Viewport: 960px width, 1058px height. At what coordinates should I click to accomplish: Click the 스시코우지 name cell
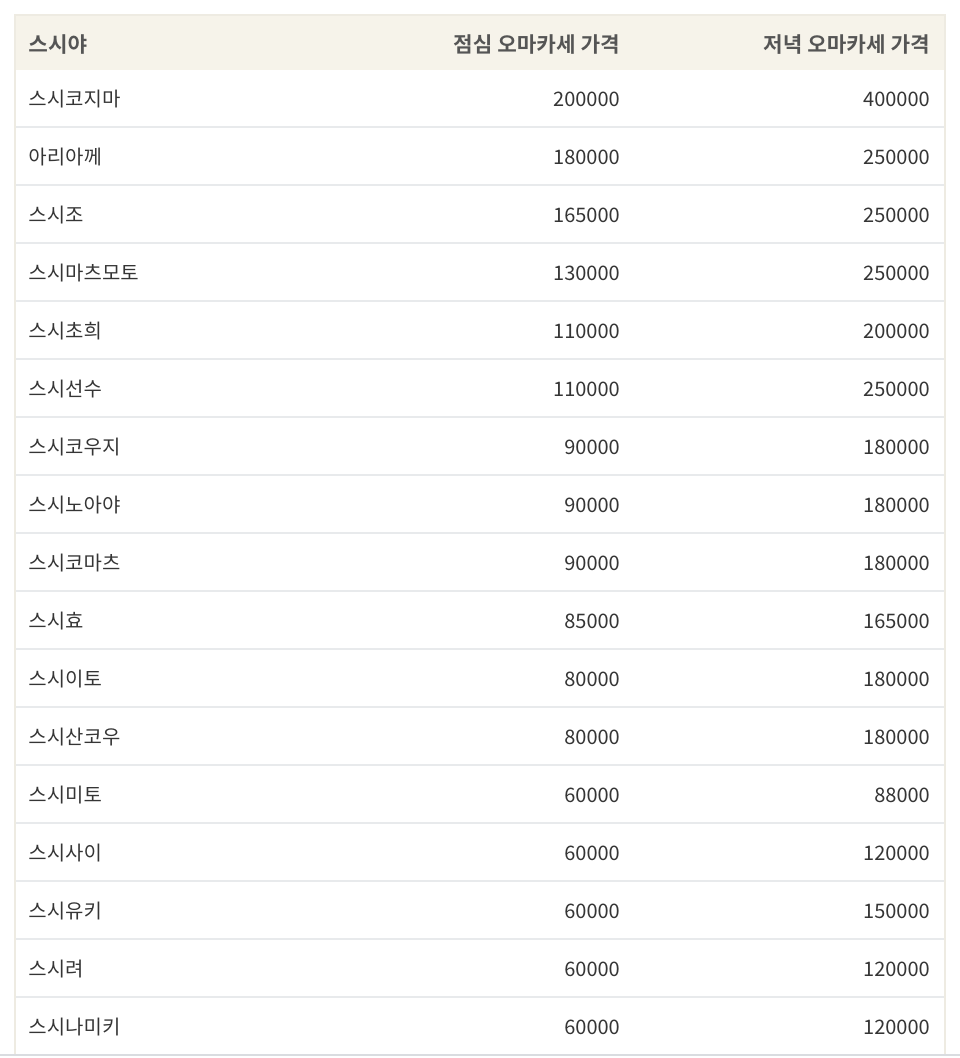click(x=74, y=447)
